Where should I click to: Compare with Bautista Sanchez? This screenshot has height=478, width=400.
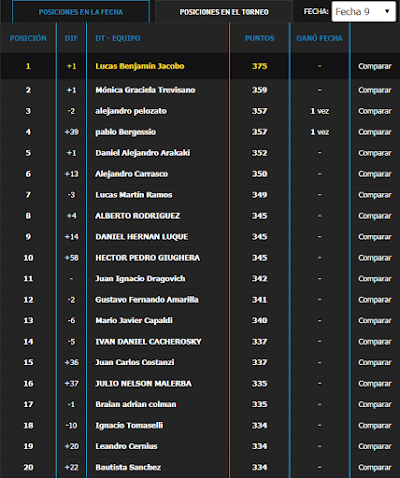[x=375, y=468]
